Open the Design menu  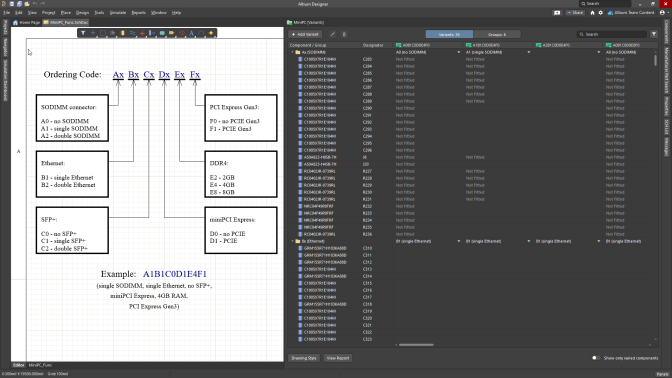click(x=82, y=13)
